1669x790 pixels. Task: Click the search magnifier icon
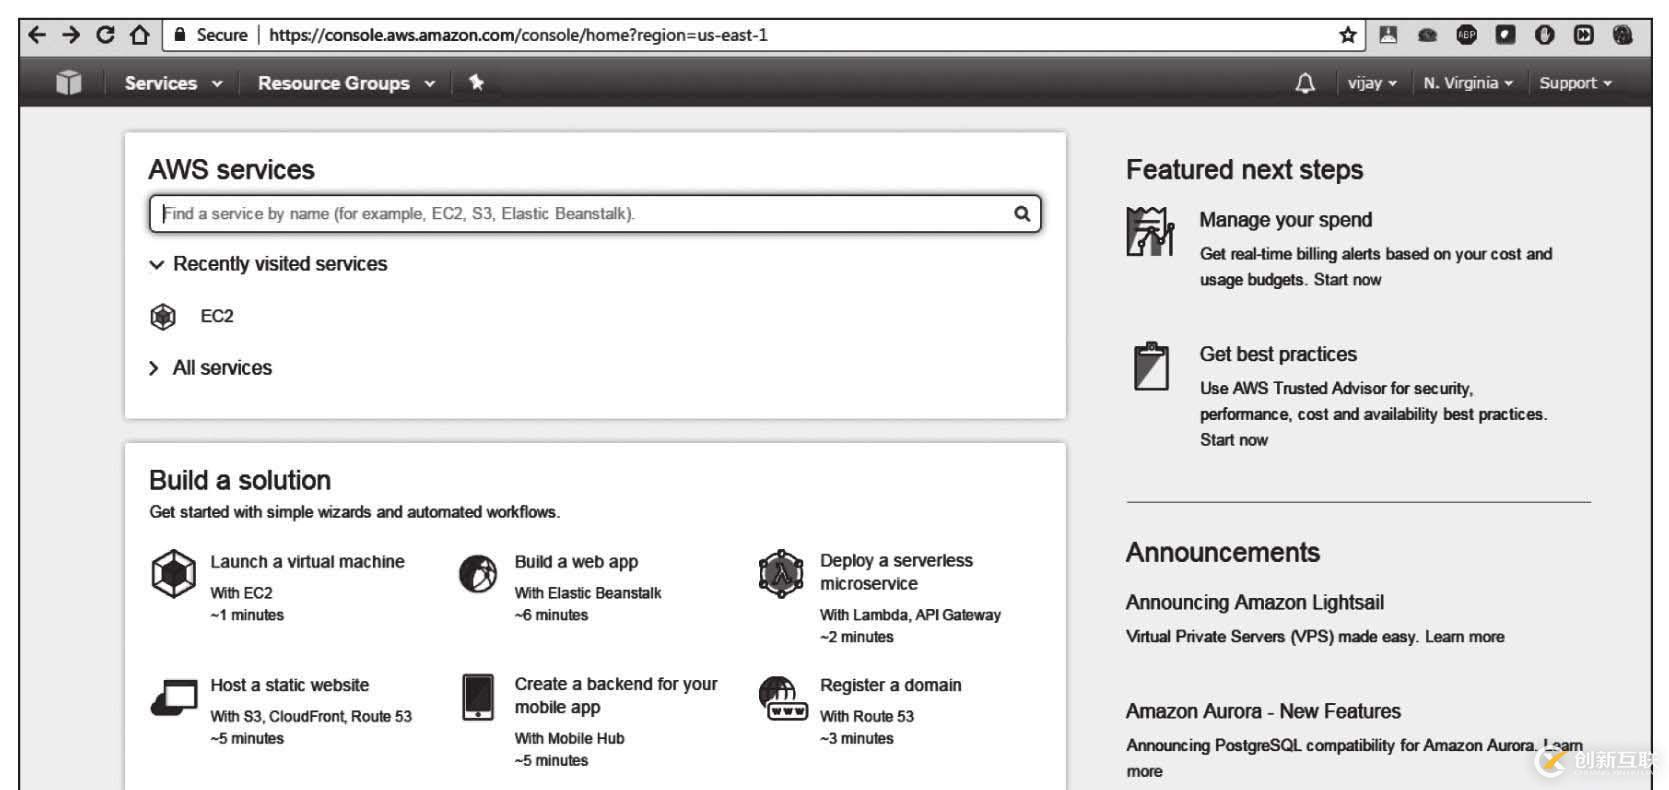[1022, 213]
